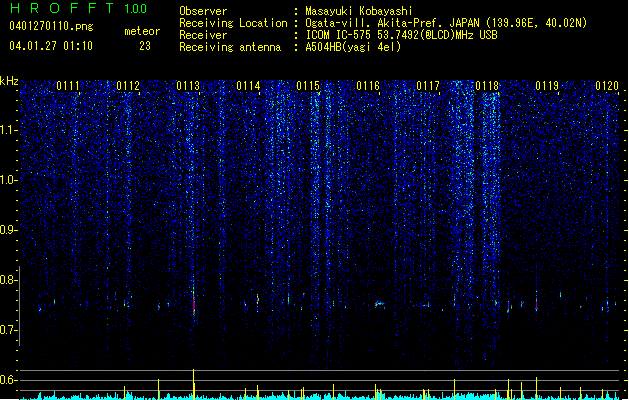
Task: Click the cyan echo blob near 0116
Action: point(379,304)
